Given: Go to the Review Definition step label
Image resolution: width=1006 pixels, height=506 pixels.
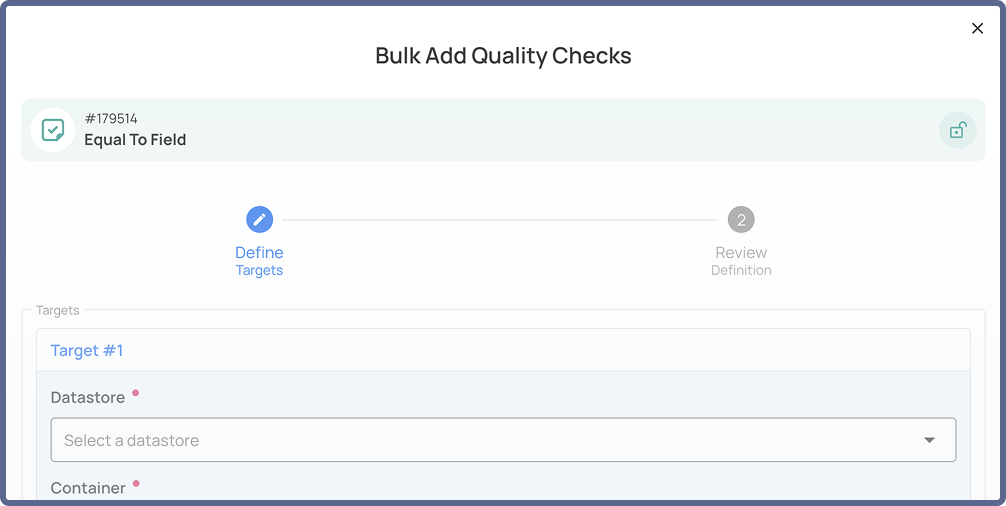Looking at the screenshot, I should (x=741, y=261).
